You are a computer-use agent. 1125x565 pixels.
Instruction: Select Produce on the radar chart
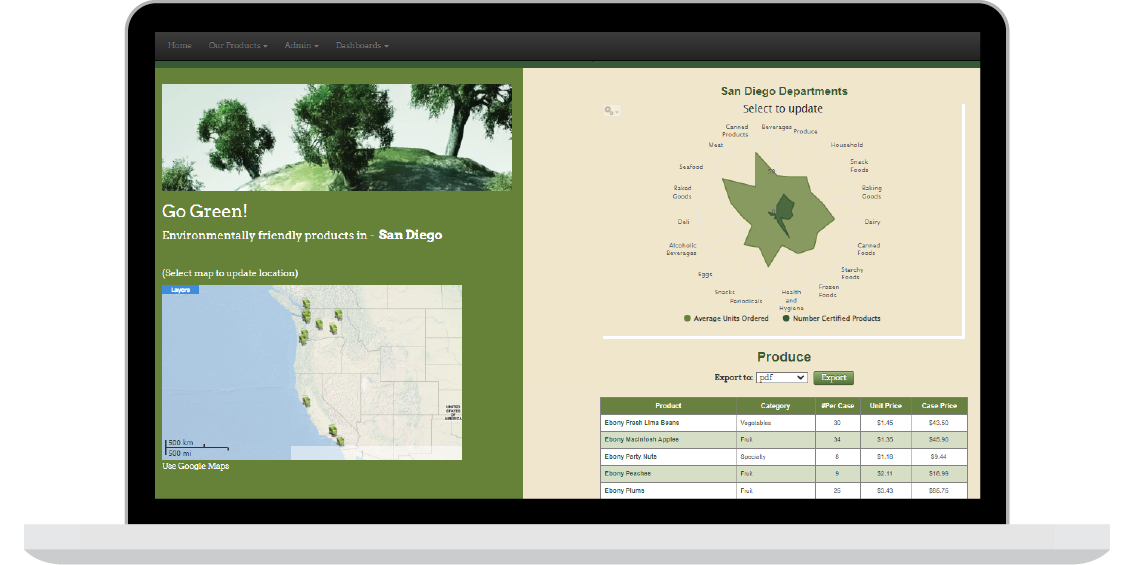click(805, 131)
